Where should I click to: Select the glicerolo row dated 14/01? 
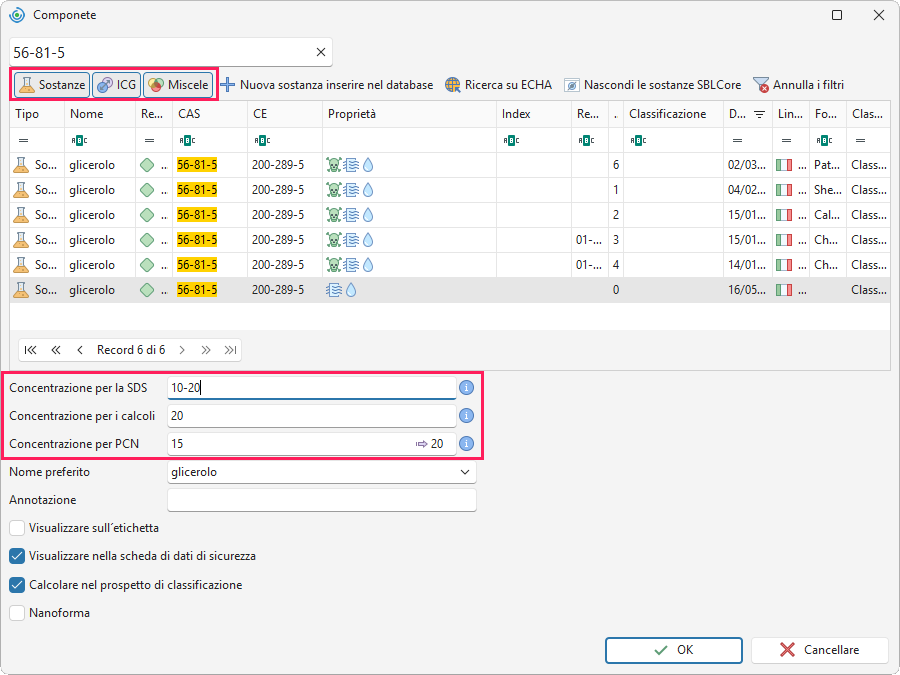pyautogui.click(x=450, y=265)
